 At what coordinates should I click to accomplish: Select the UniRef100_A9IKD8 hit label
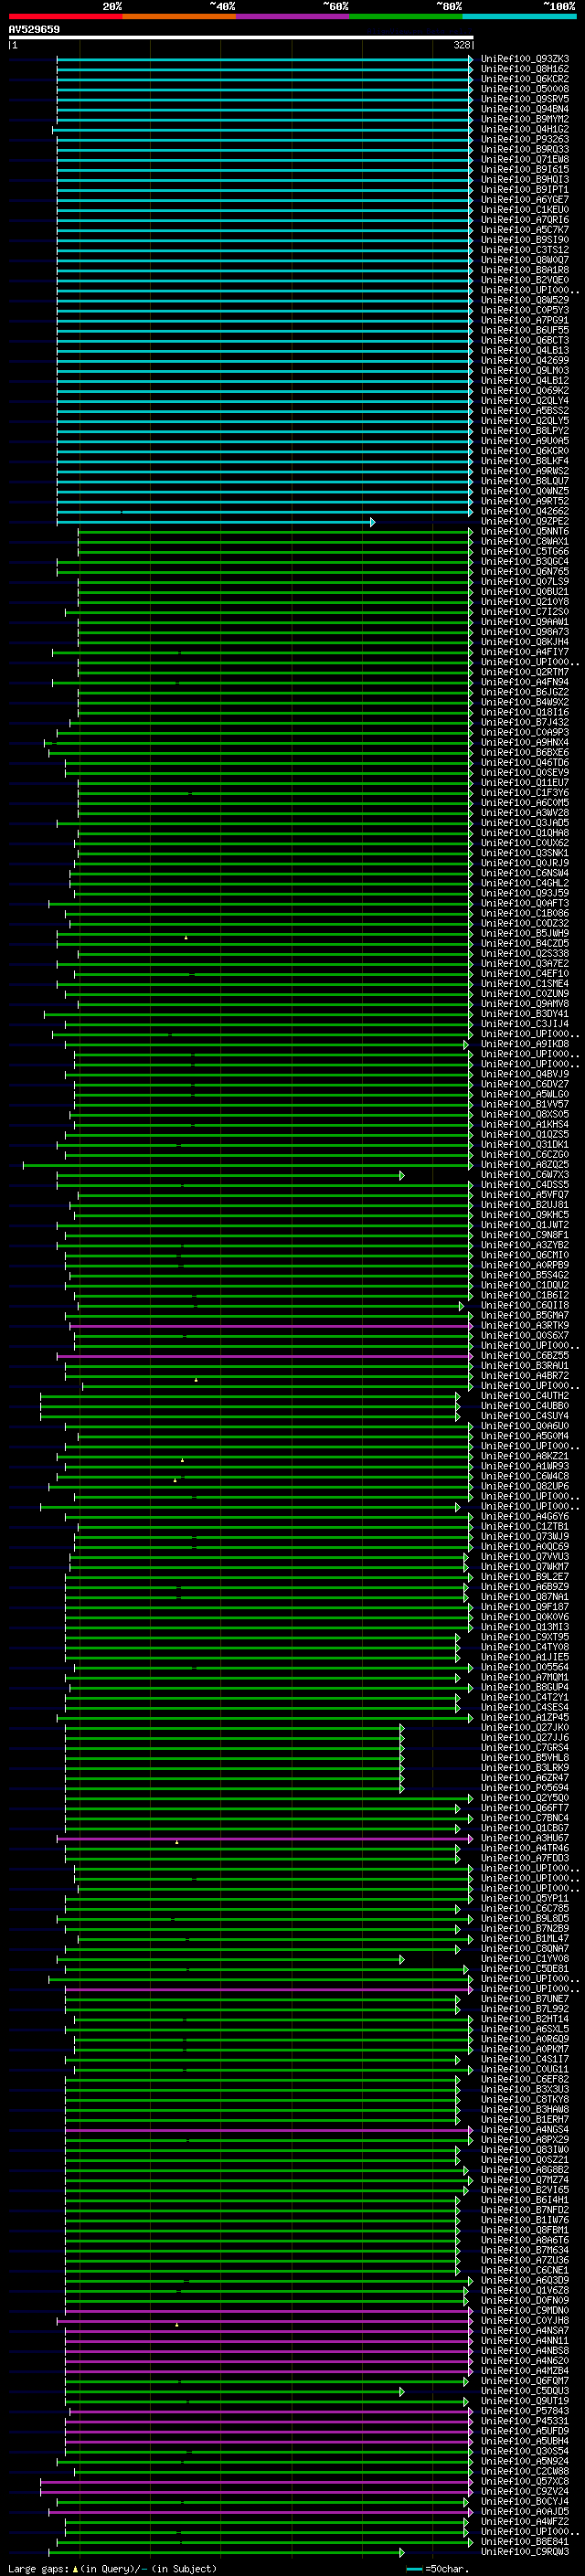525,1044
